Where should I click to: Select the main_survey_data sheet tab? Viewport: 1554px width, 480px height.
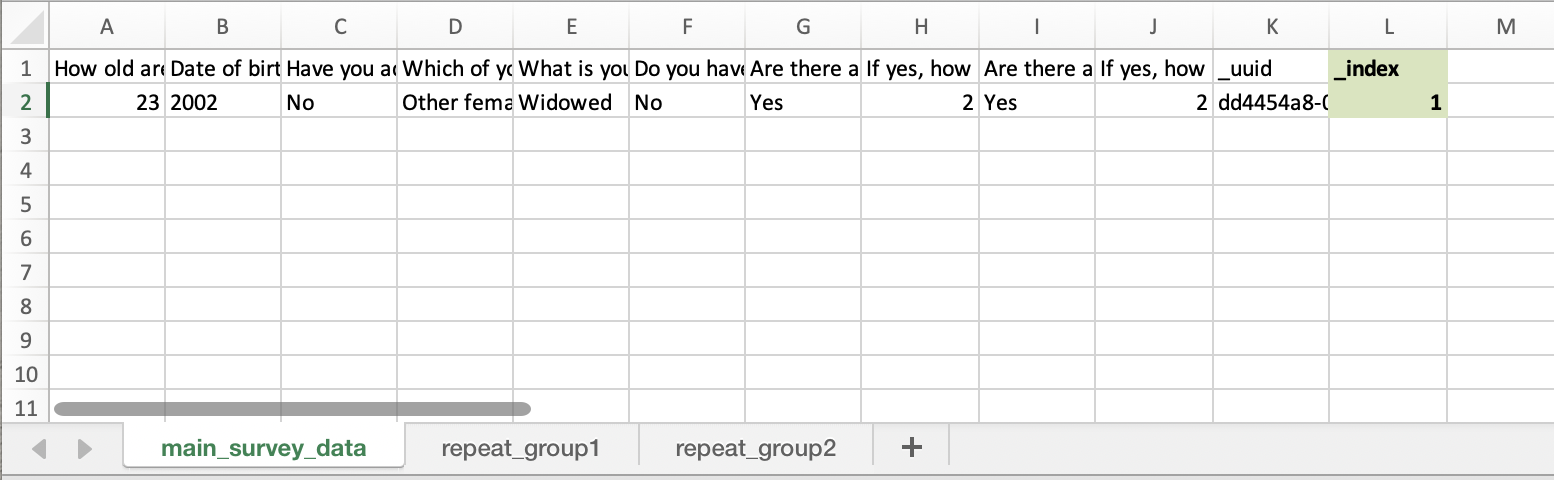click(264, 448)
